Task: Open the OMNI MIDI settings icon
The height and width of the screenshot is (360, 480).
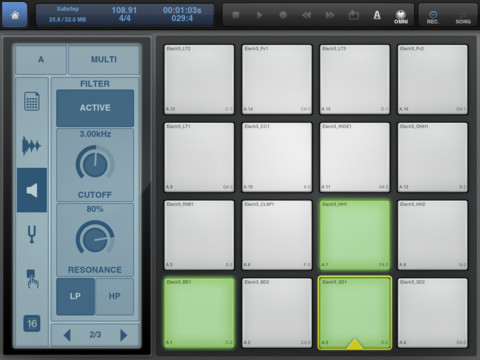Action: pyautogui.click(x=401, y=16)
